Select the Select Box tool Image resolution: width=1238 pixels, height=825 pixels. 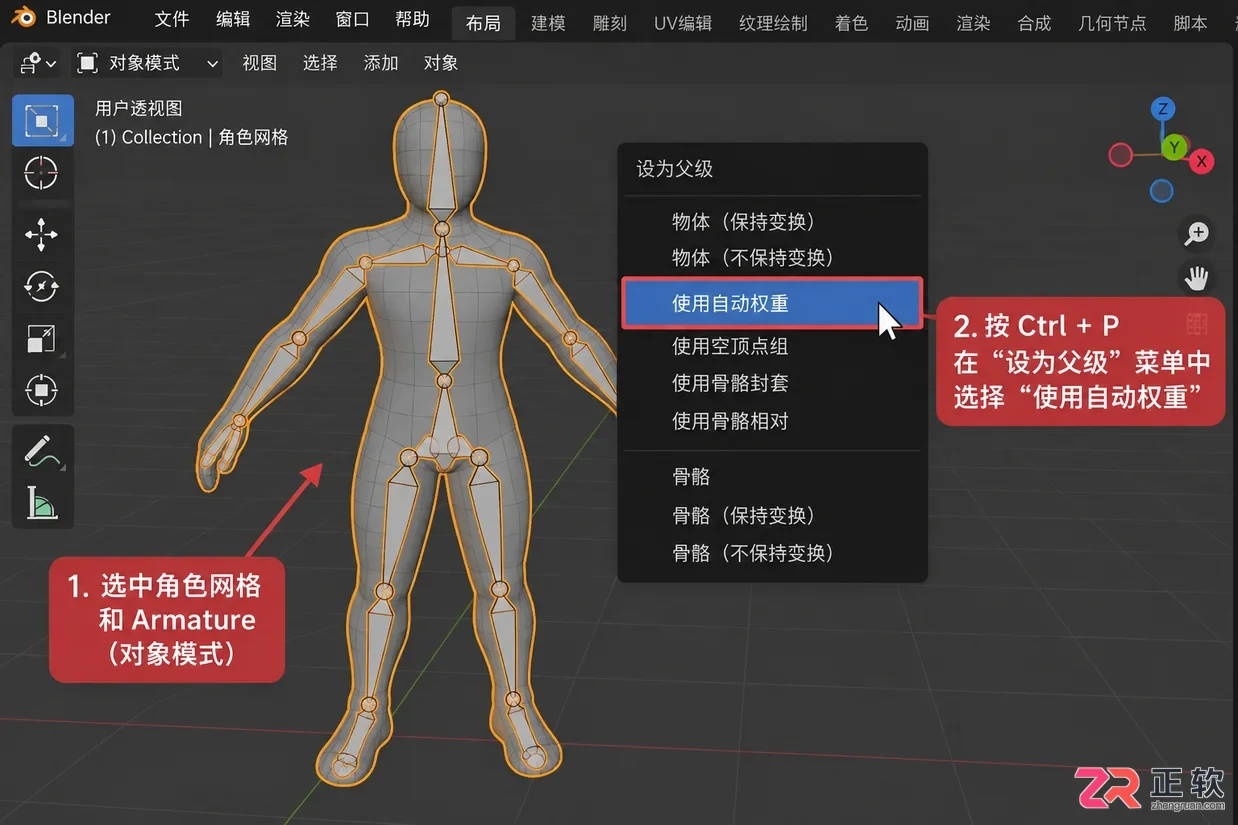(x=42, y=121)
